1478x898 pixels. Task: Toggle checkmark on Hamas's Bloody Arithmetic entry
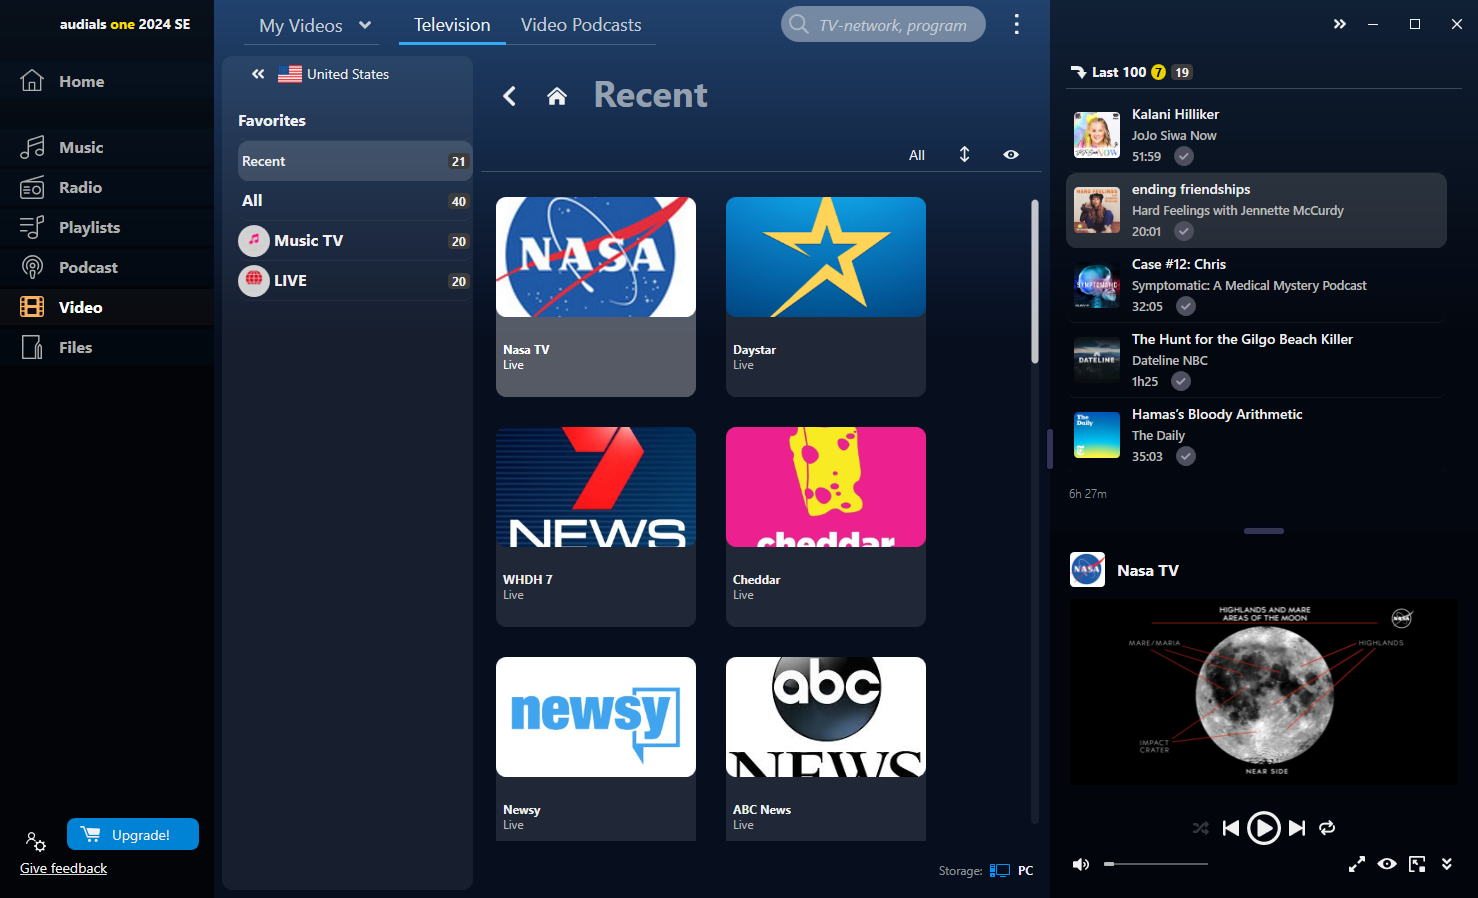[1186, 456]
